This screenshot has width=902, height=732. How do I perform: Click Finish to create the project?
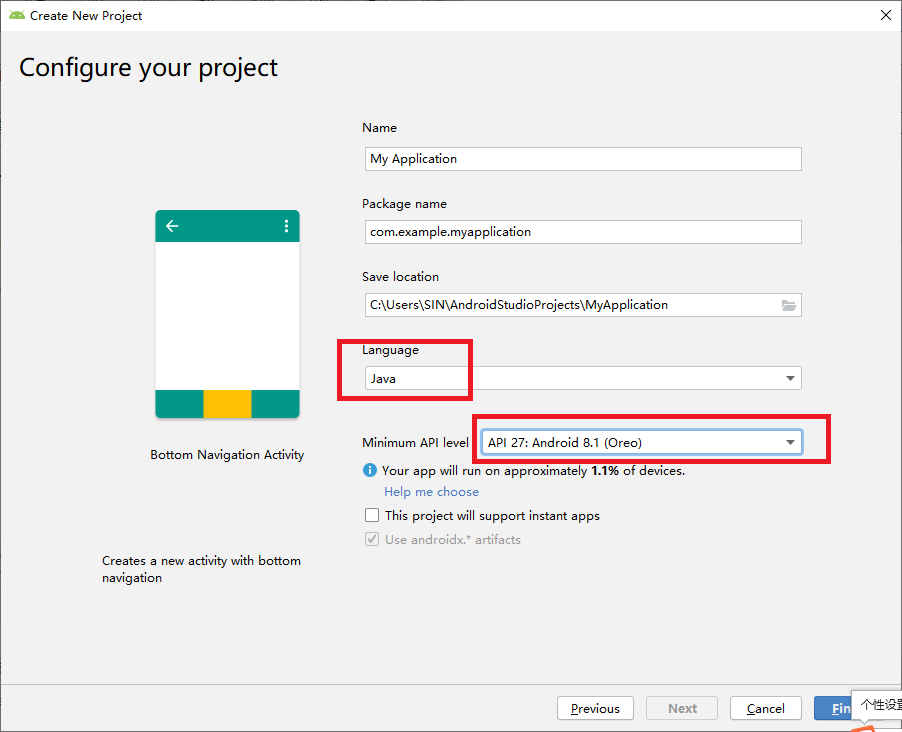click(x=834, y=708)
